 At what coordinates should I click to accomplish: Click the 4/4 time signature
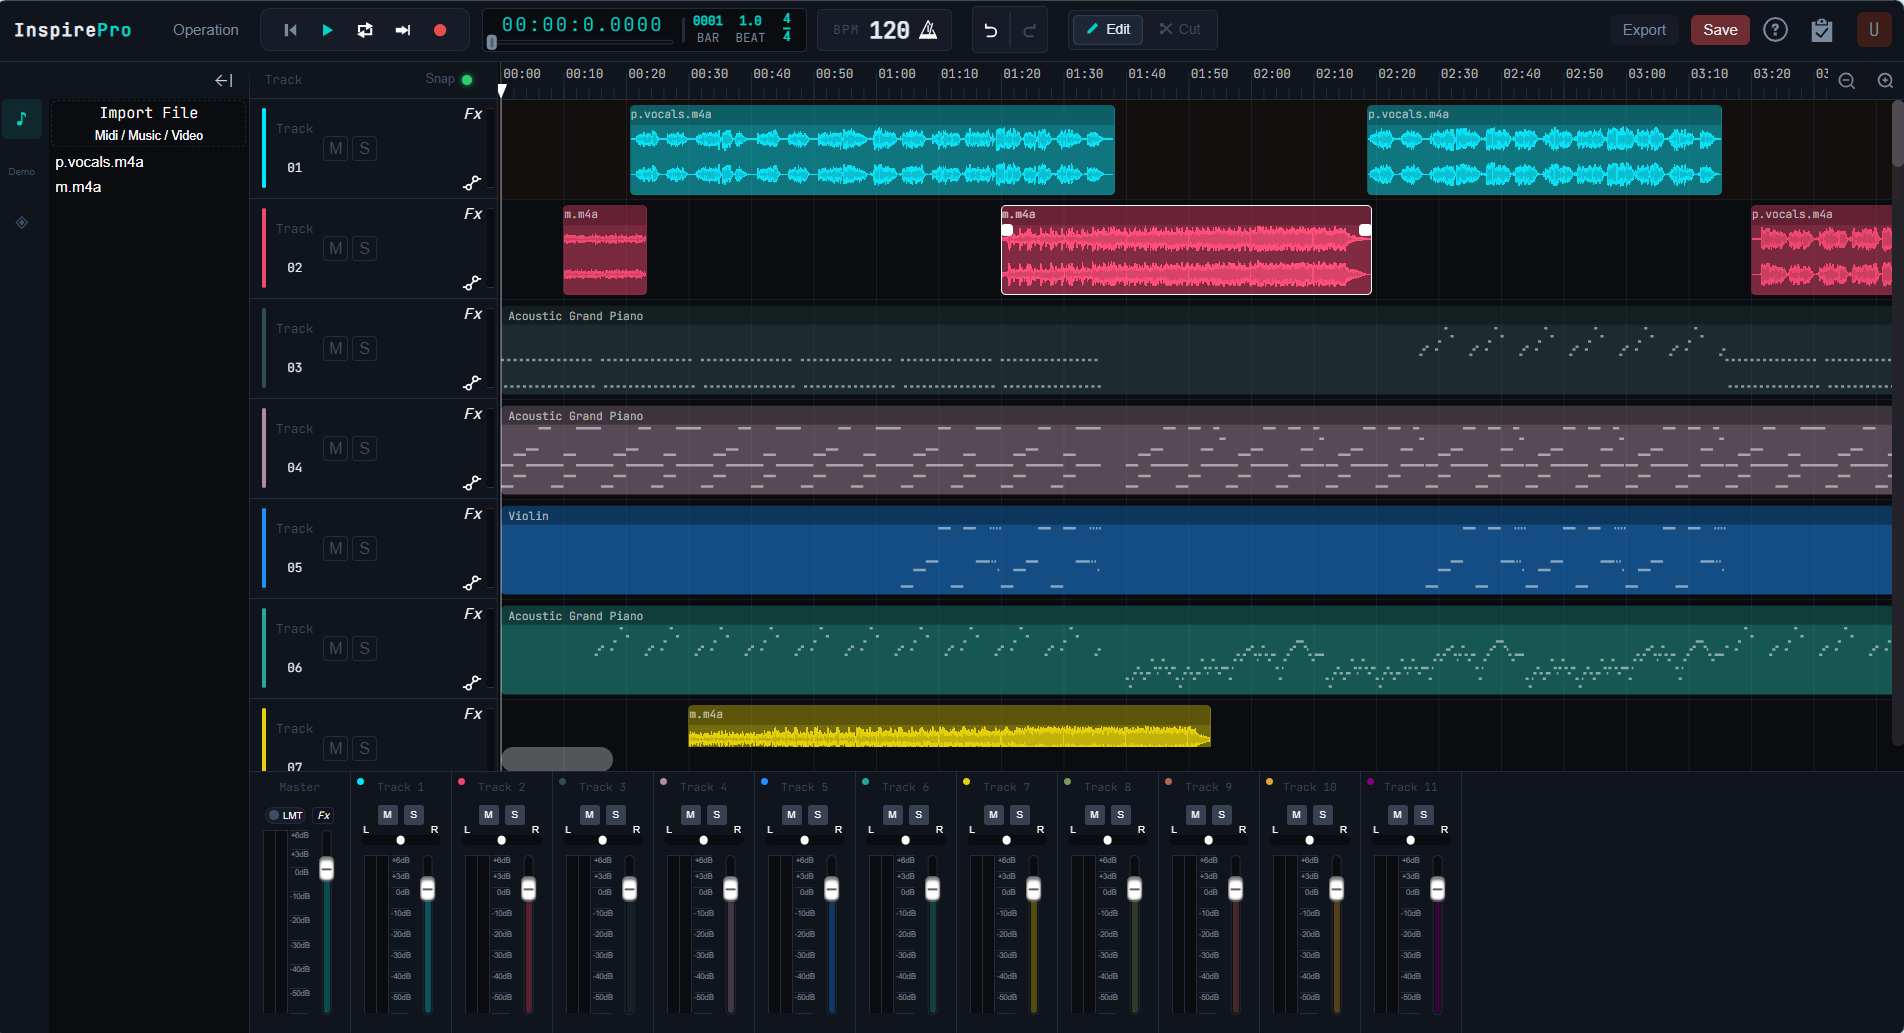tap(787, 28)
